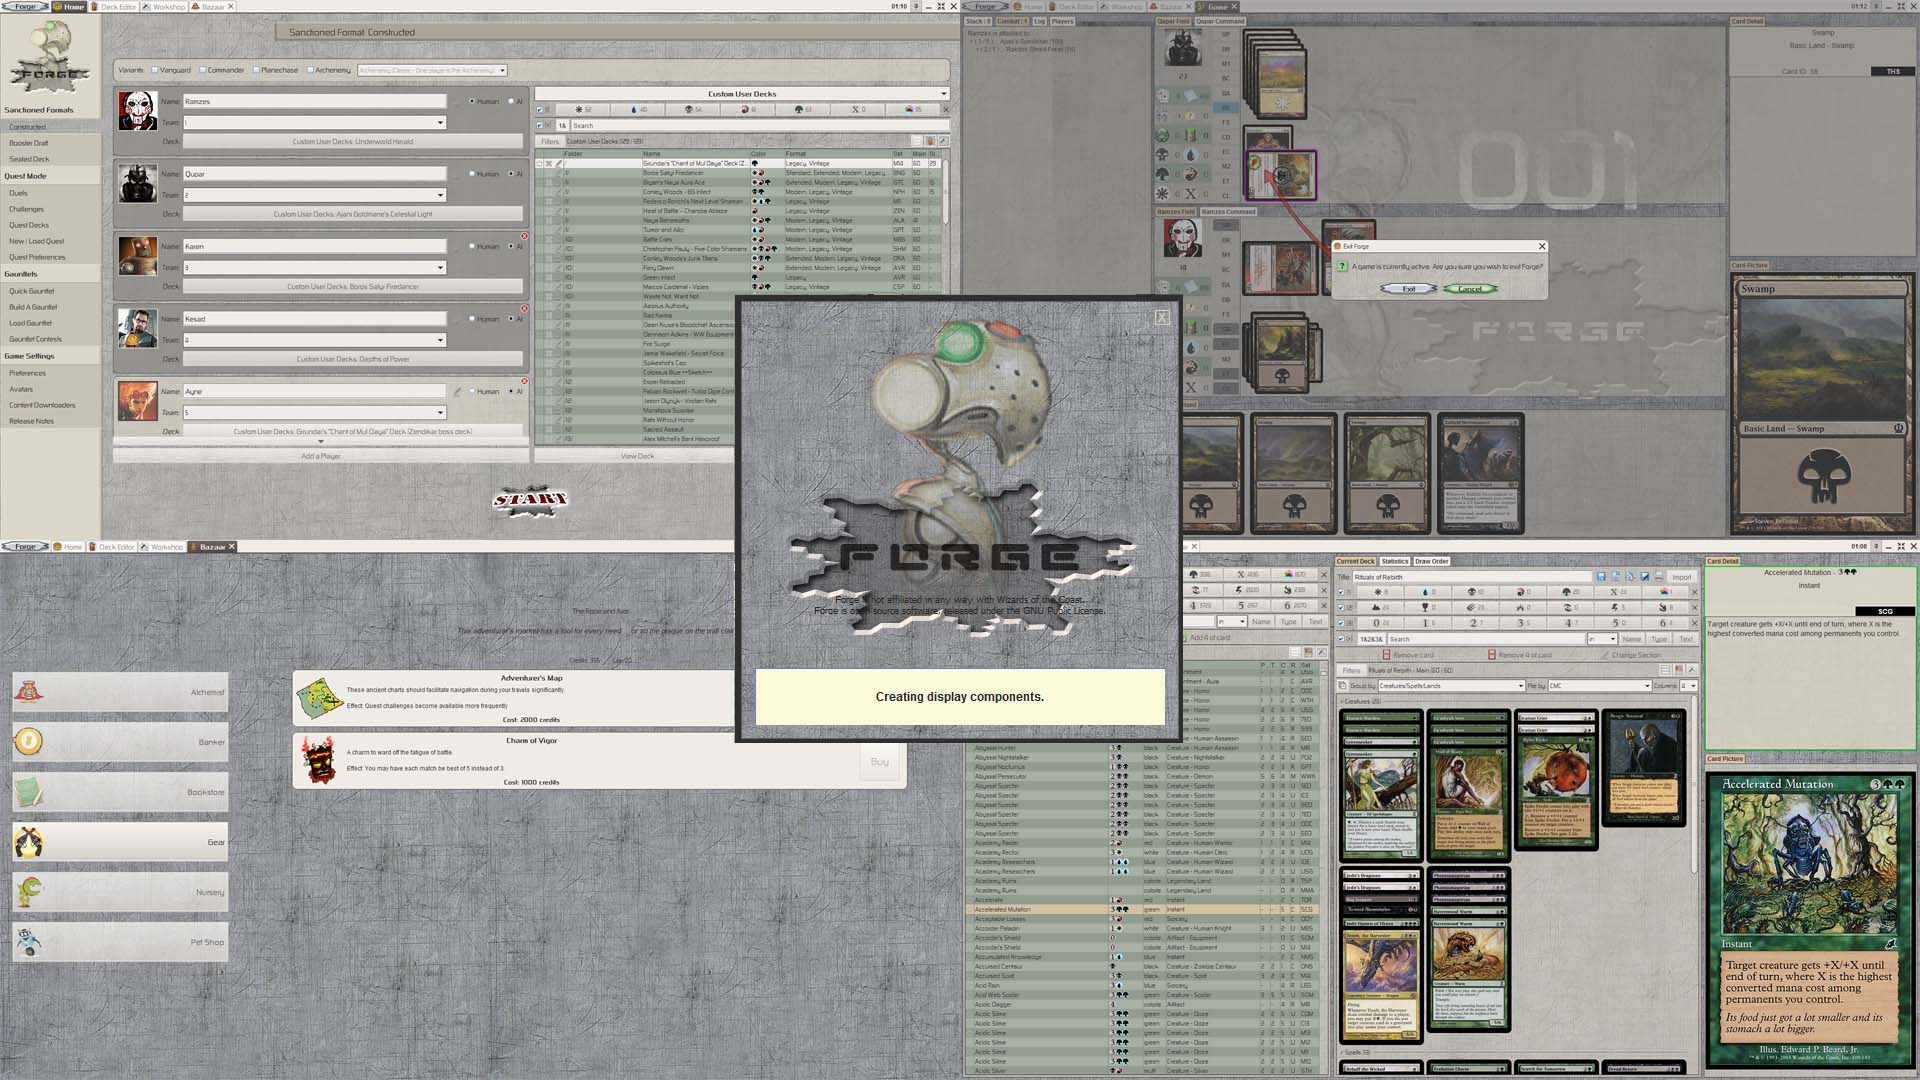The height and width of the screenshot is (1080, 1920).
Task: Open Ramzes team number dropdown
Action: point(440,123)
